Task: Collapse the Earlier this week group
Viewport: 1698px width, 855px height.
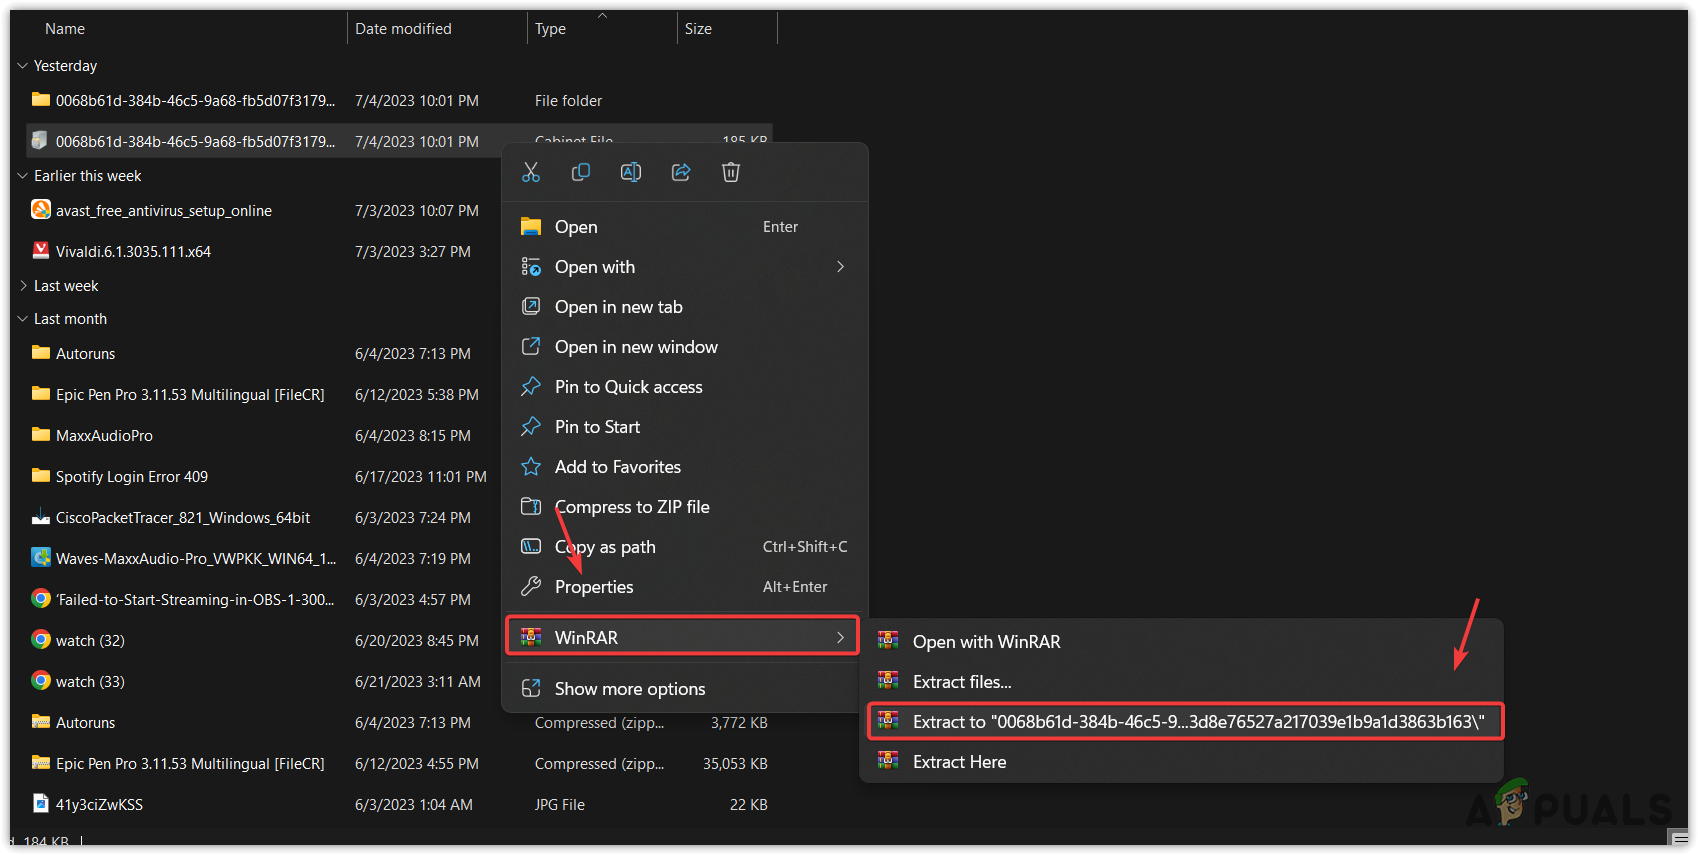Action: tap(23, 176)
